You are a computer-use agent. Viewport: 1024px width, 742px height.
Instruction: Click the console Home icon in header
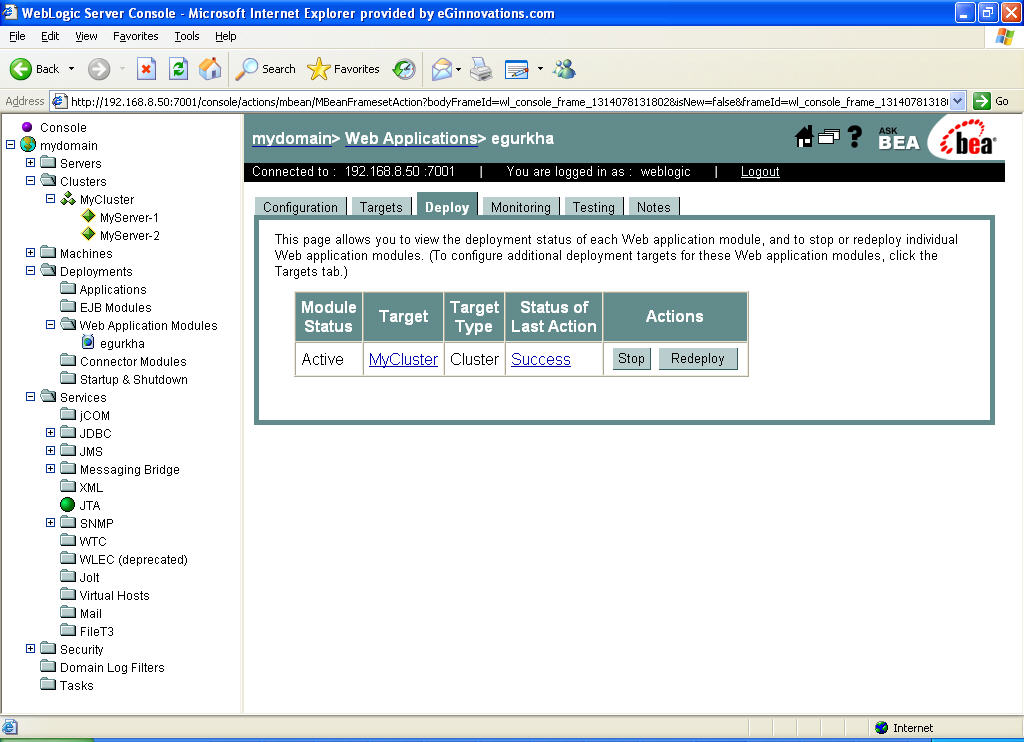tap(804, 137)
